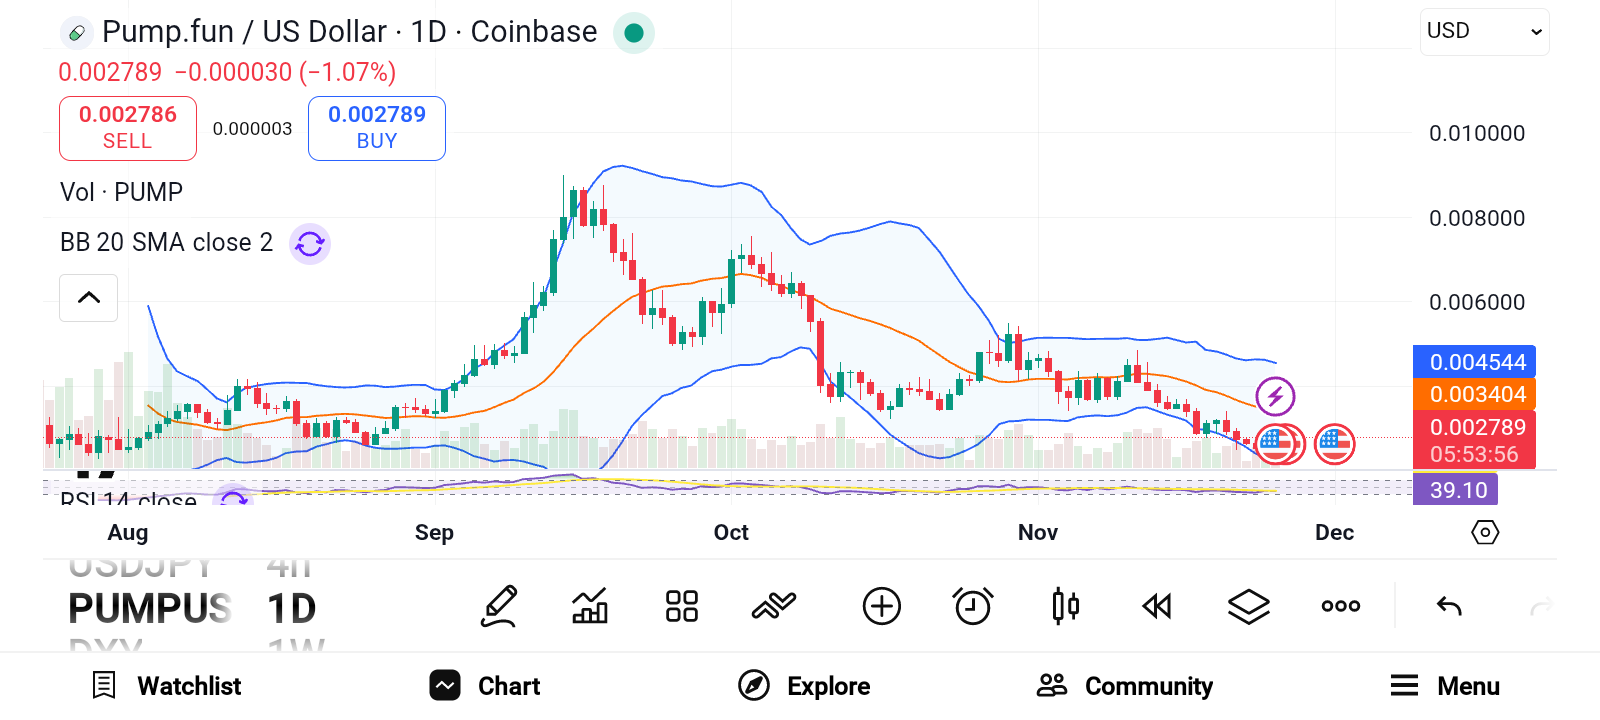
Task: Select the BB 20 SMA close 2 indicator label
Action: (x=165, y=242)
